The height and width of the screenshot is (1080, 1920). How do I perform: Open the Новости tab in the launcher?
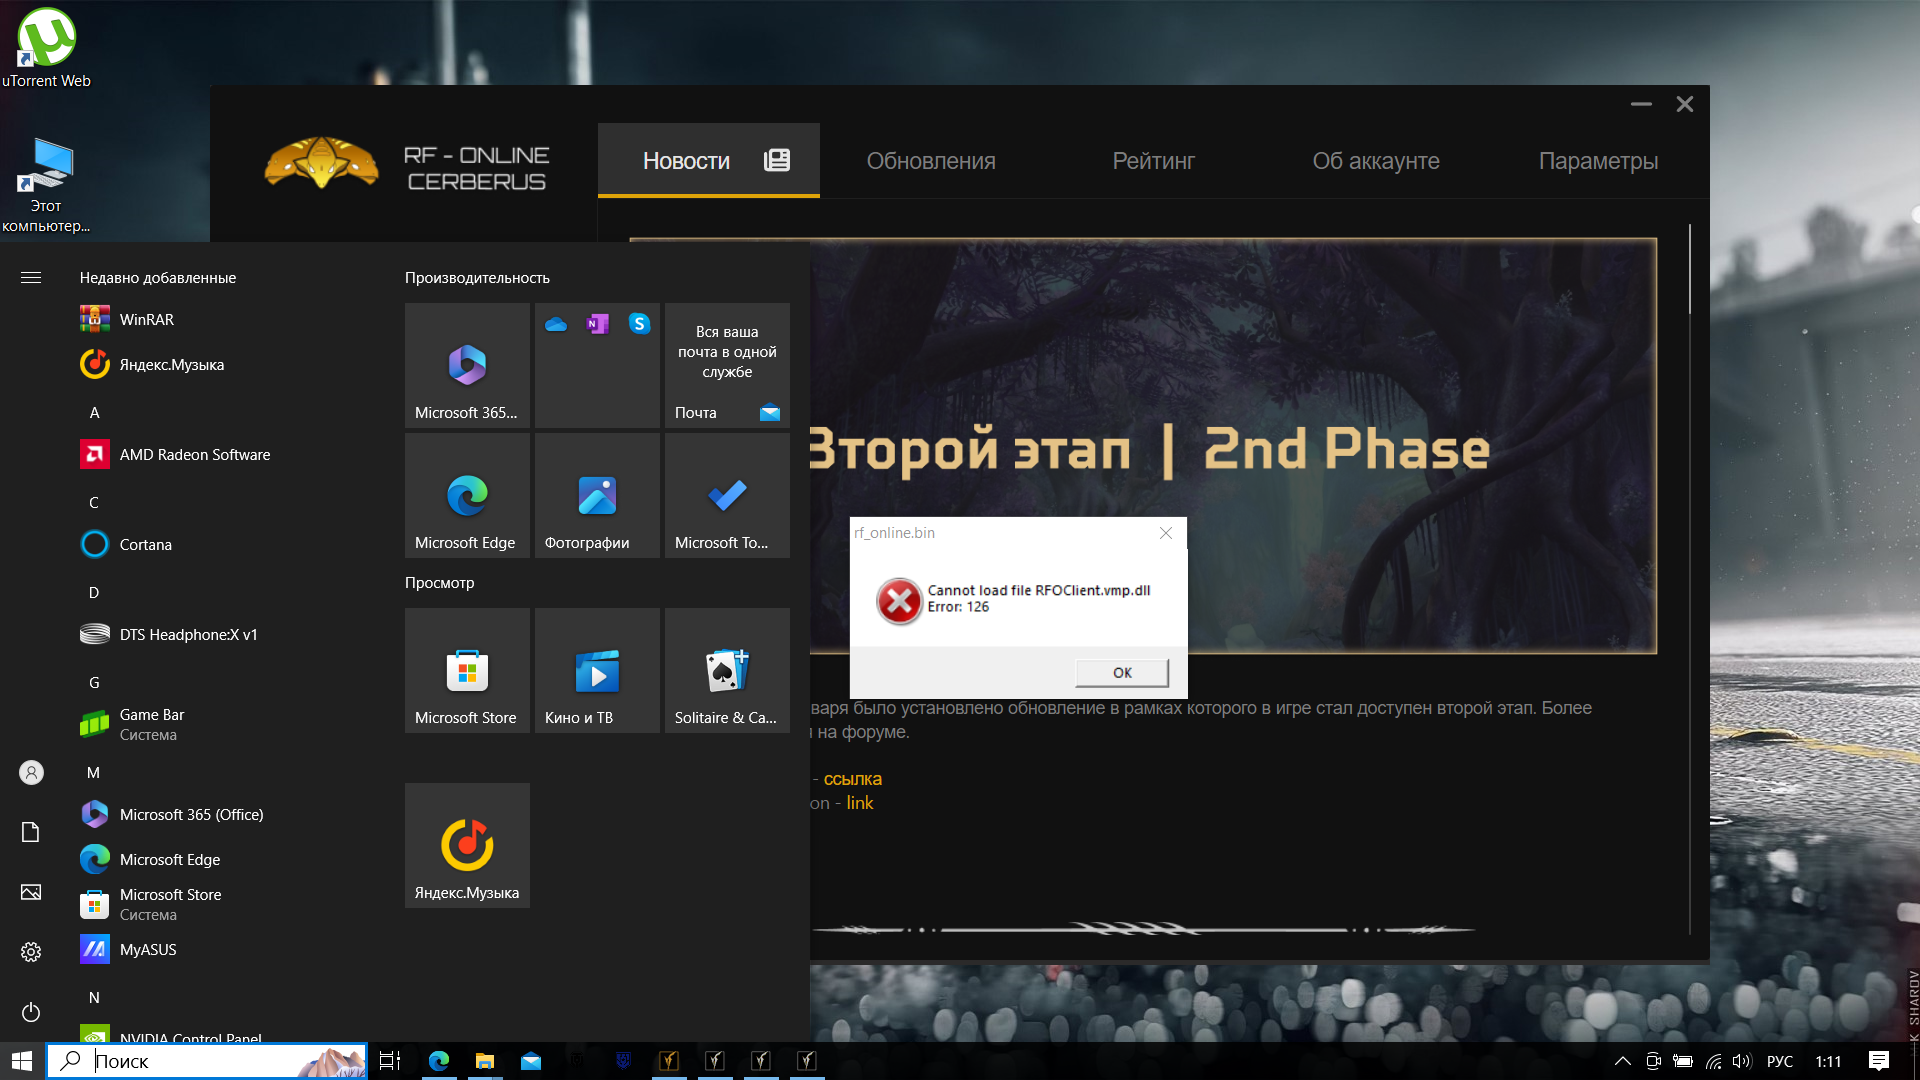(708, 160)
